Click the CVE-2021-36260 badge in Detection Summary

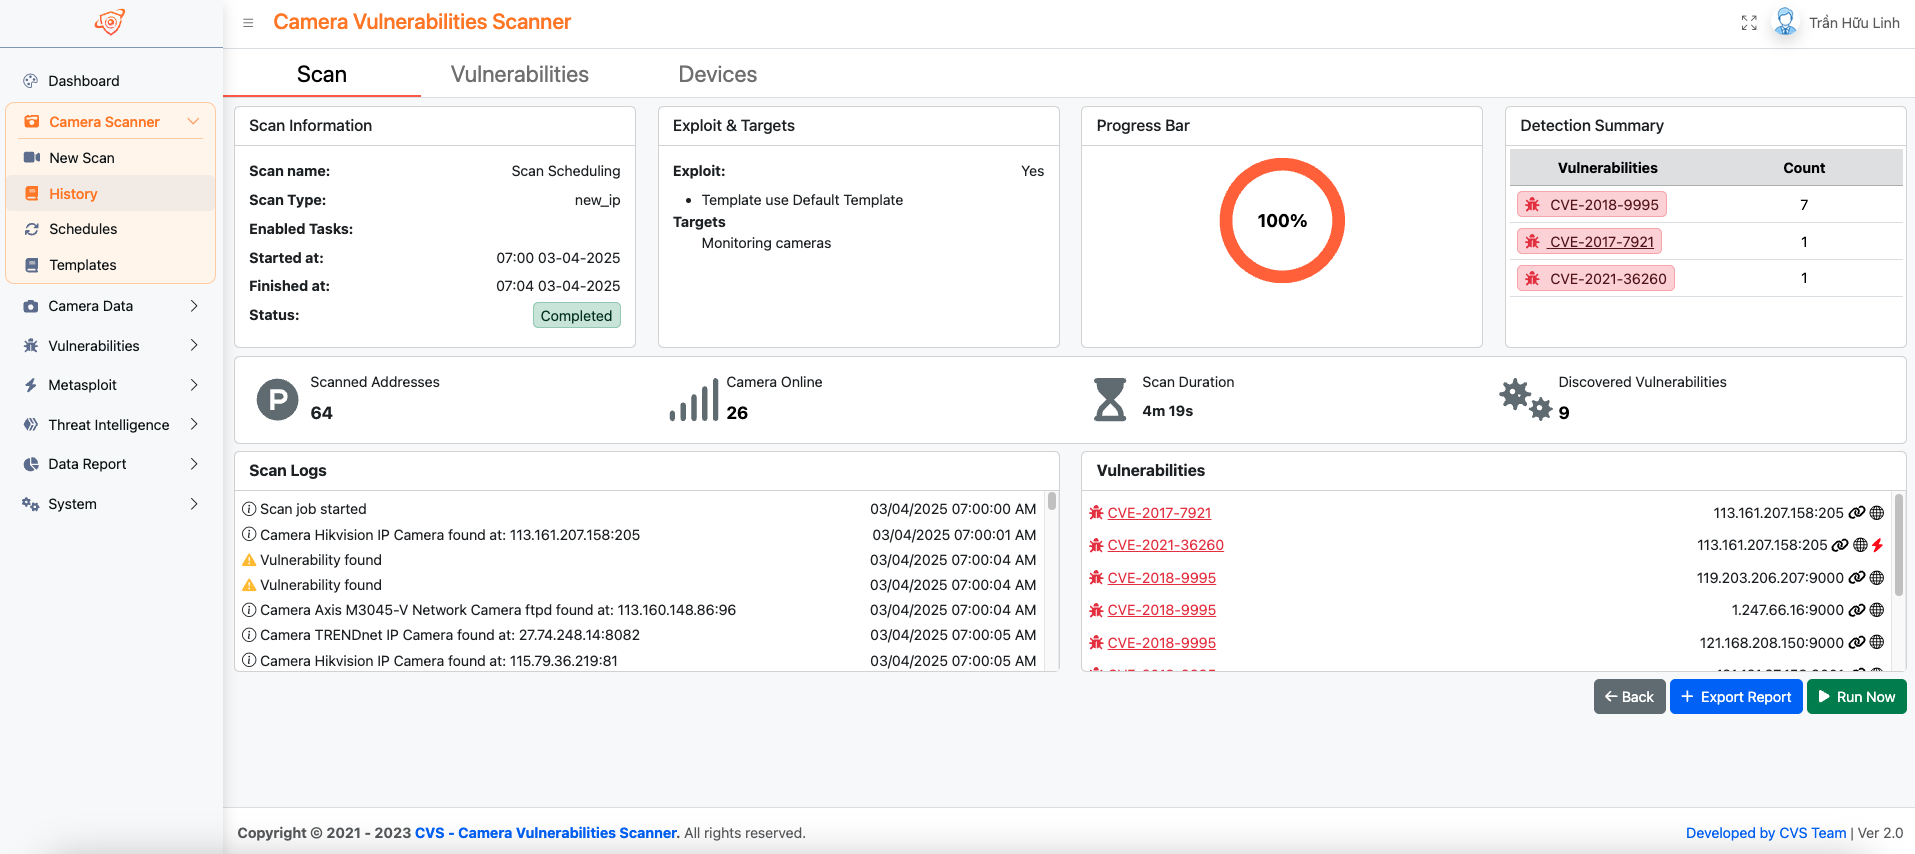(1596, 279)
